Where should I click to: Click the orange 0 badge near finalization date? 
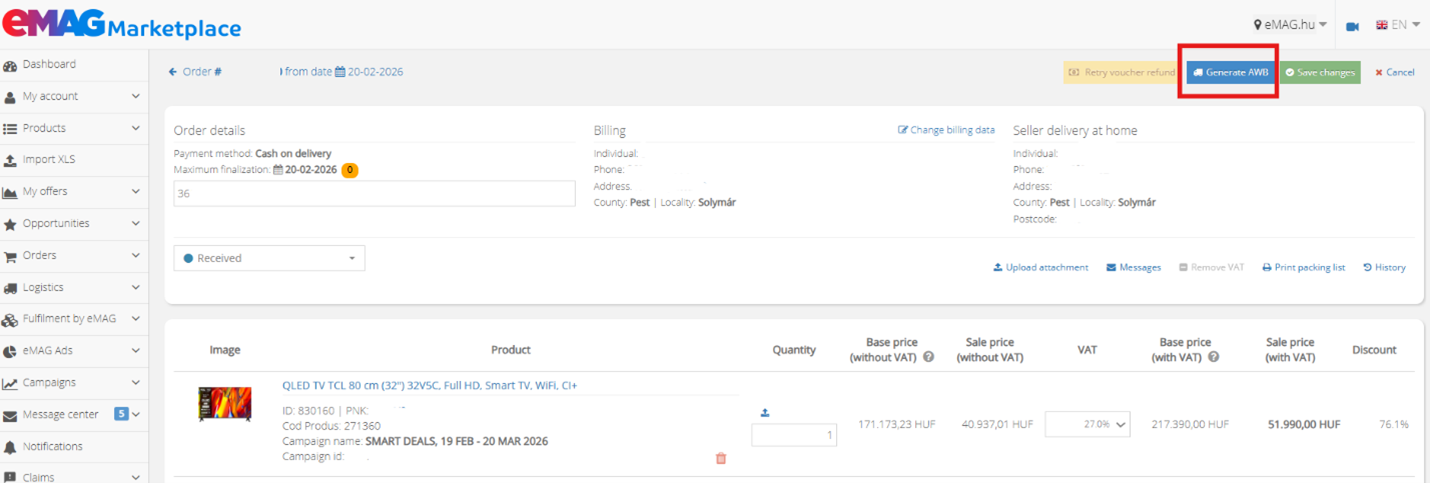[x=349, y=170]
